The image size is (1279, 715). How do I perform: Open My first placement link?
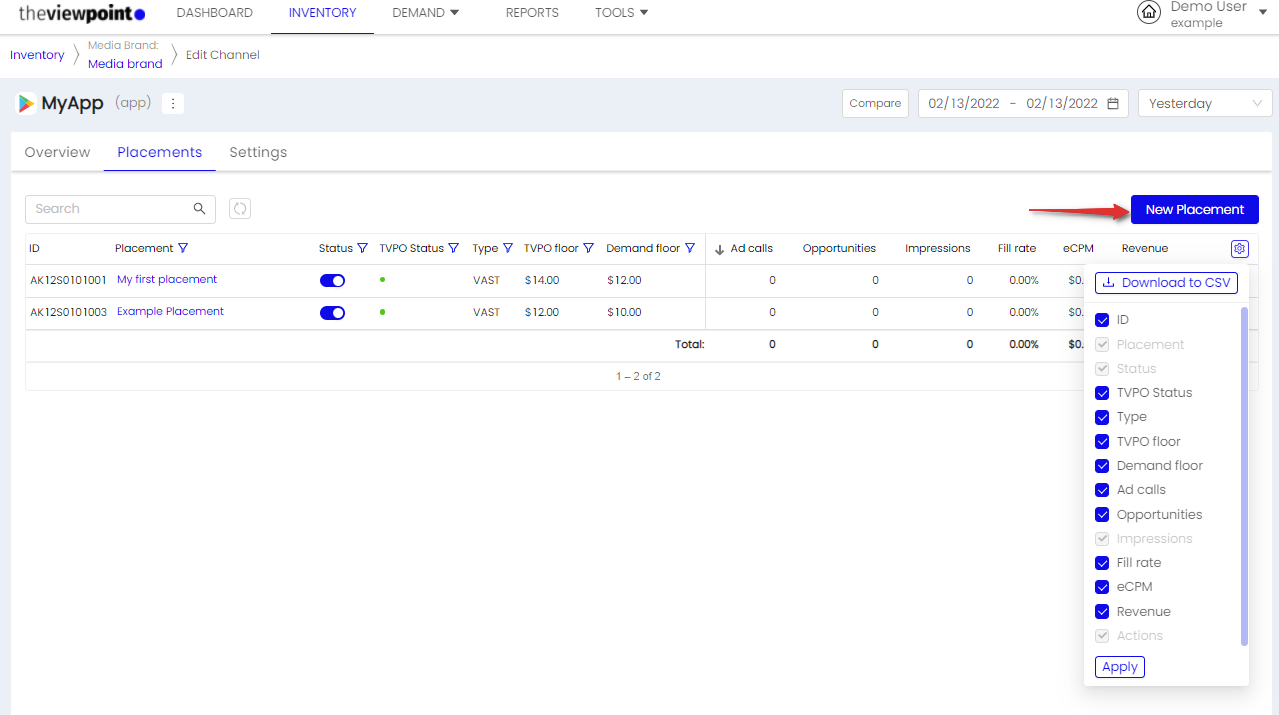point(167,280)
